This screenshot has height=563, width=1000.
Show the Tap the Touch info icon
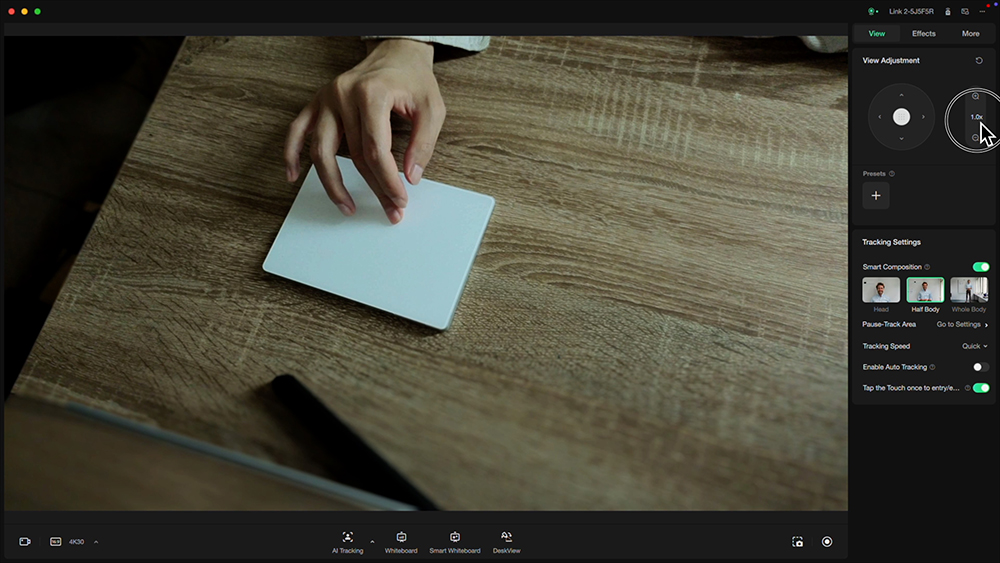pos(967,388)
